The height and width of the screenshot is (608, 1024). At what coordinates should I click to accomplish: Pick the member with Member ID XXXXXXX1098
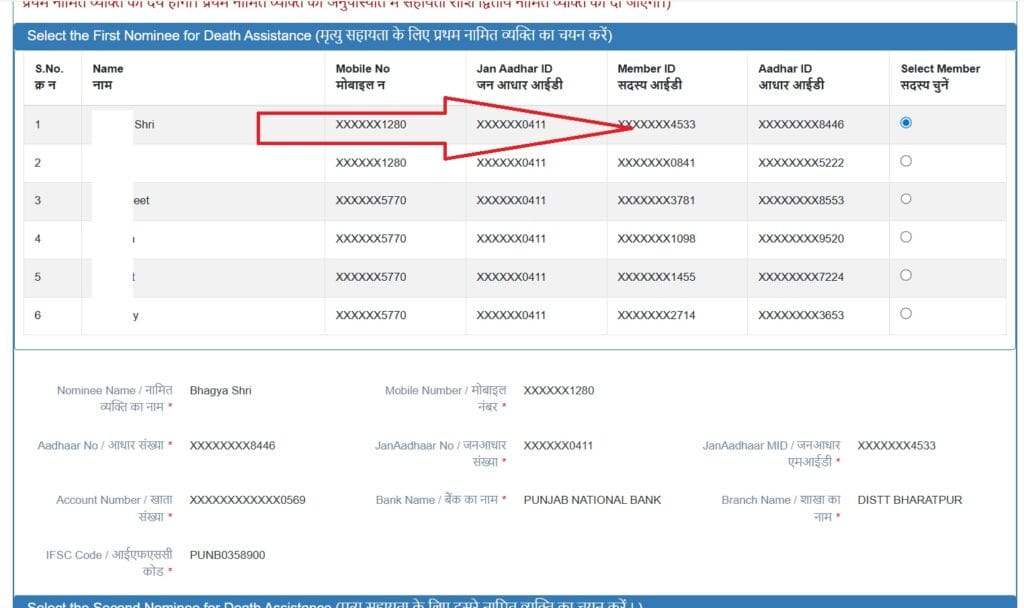[906, 237]
